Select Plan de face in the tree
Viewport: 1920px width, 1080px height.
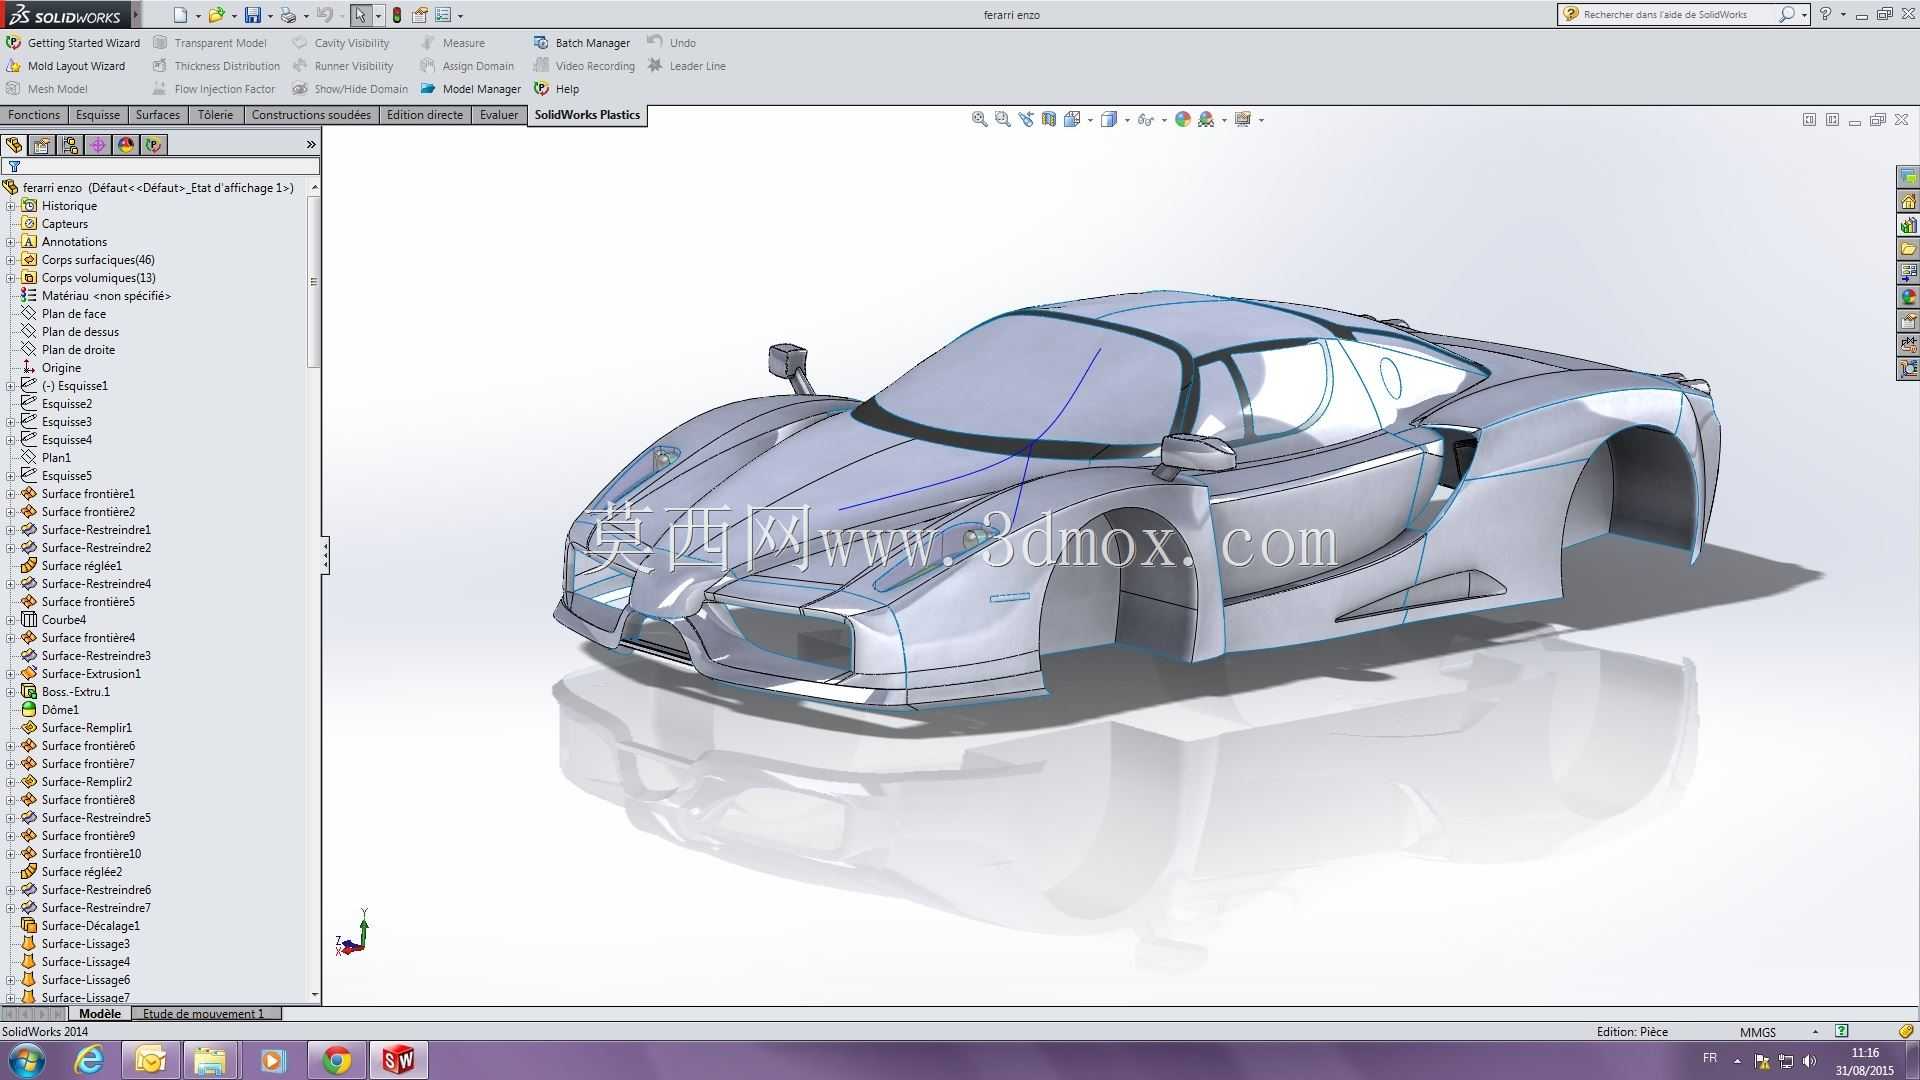[x=73, y=314]
